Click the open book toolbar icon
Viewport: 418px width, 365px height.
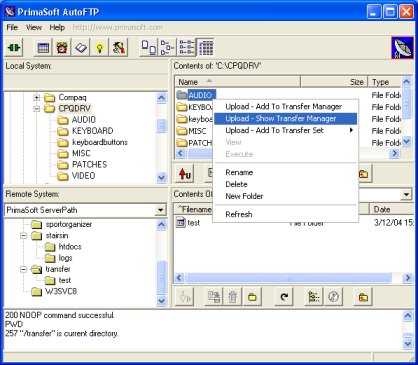81,48
